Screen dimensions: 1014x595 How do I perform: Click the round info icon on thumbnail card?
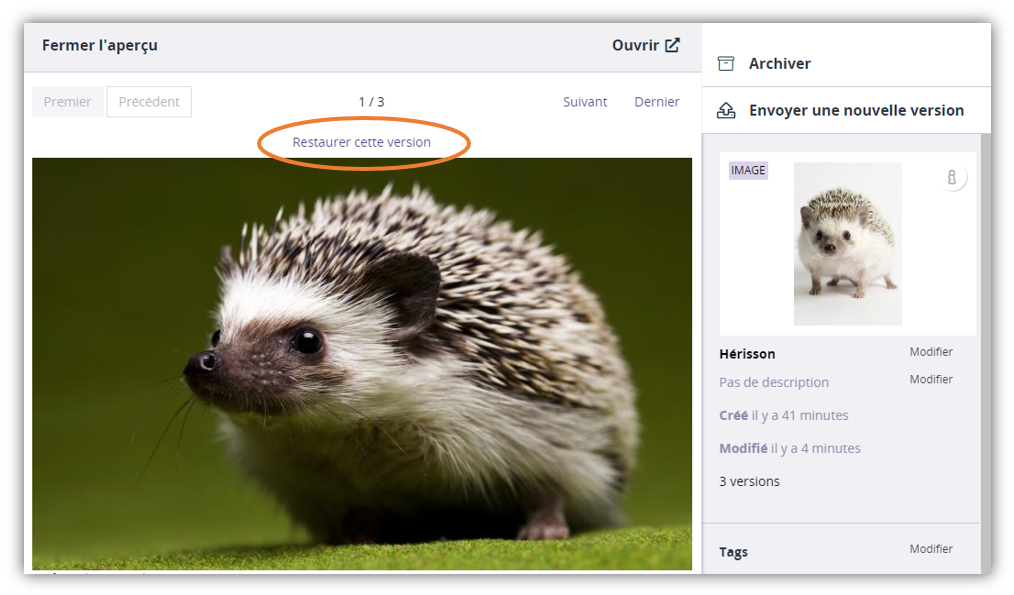(952, 177)
